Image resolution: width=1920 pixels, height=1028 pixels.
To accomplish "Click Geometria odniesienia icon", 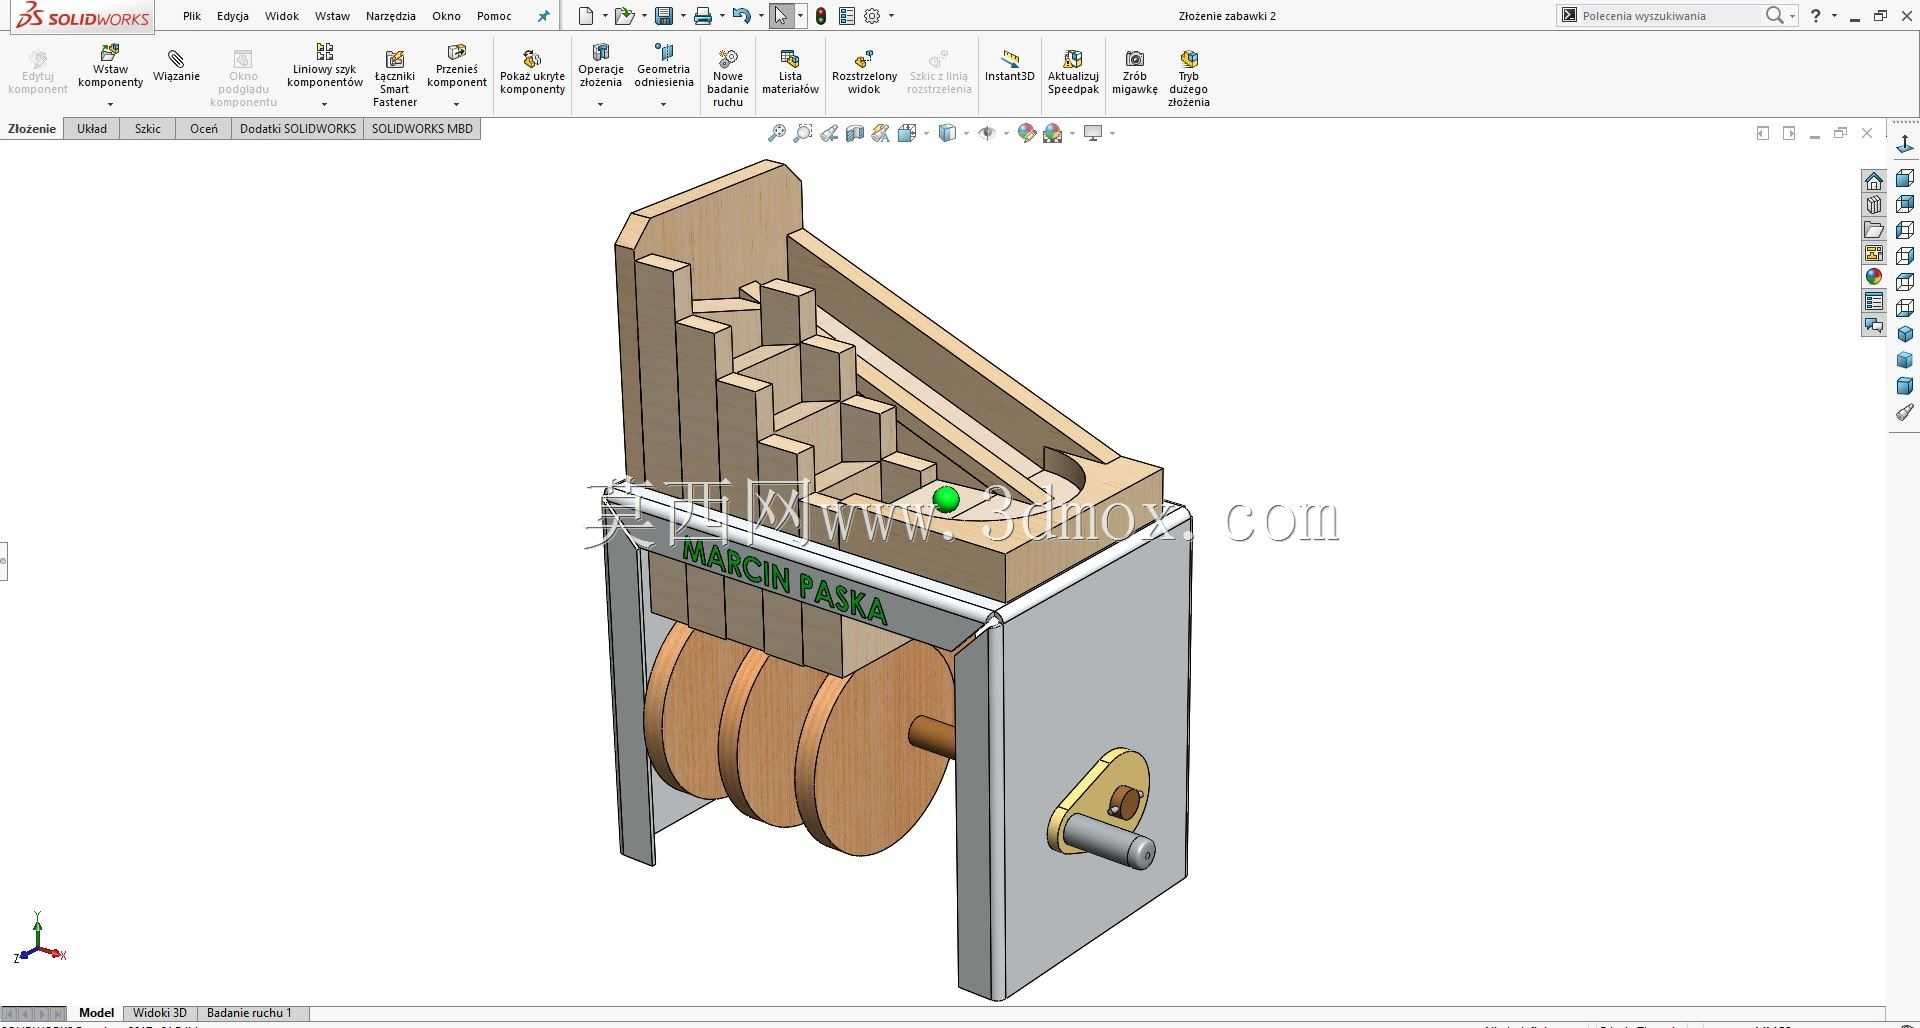I will pyautogui.click(x=663, y=66).
